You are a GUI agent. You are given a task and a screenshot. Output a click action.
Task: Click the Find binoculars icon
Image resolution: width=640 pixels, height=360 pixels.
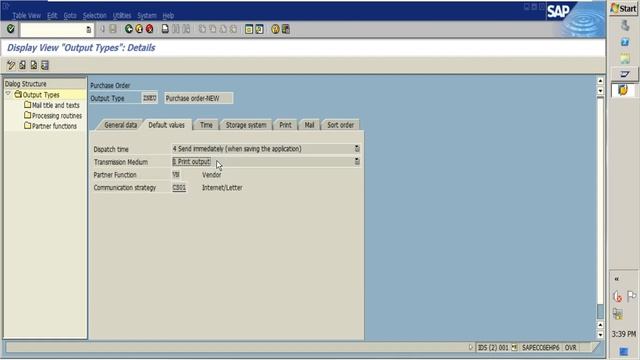176,29
